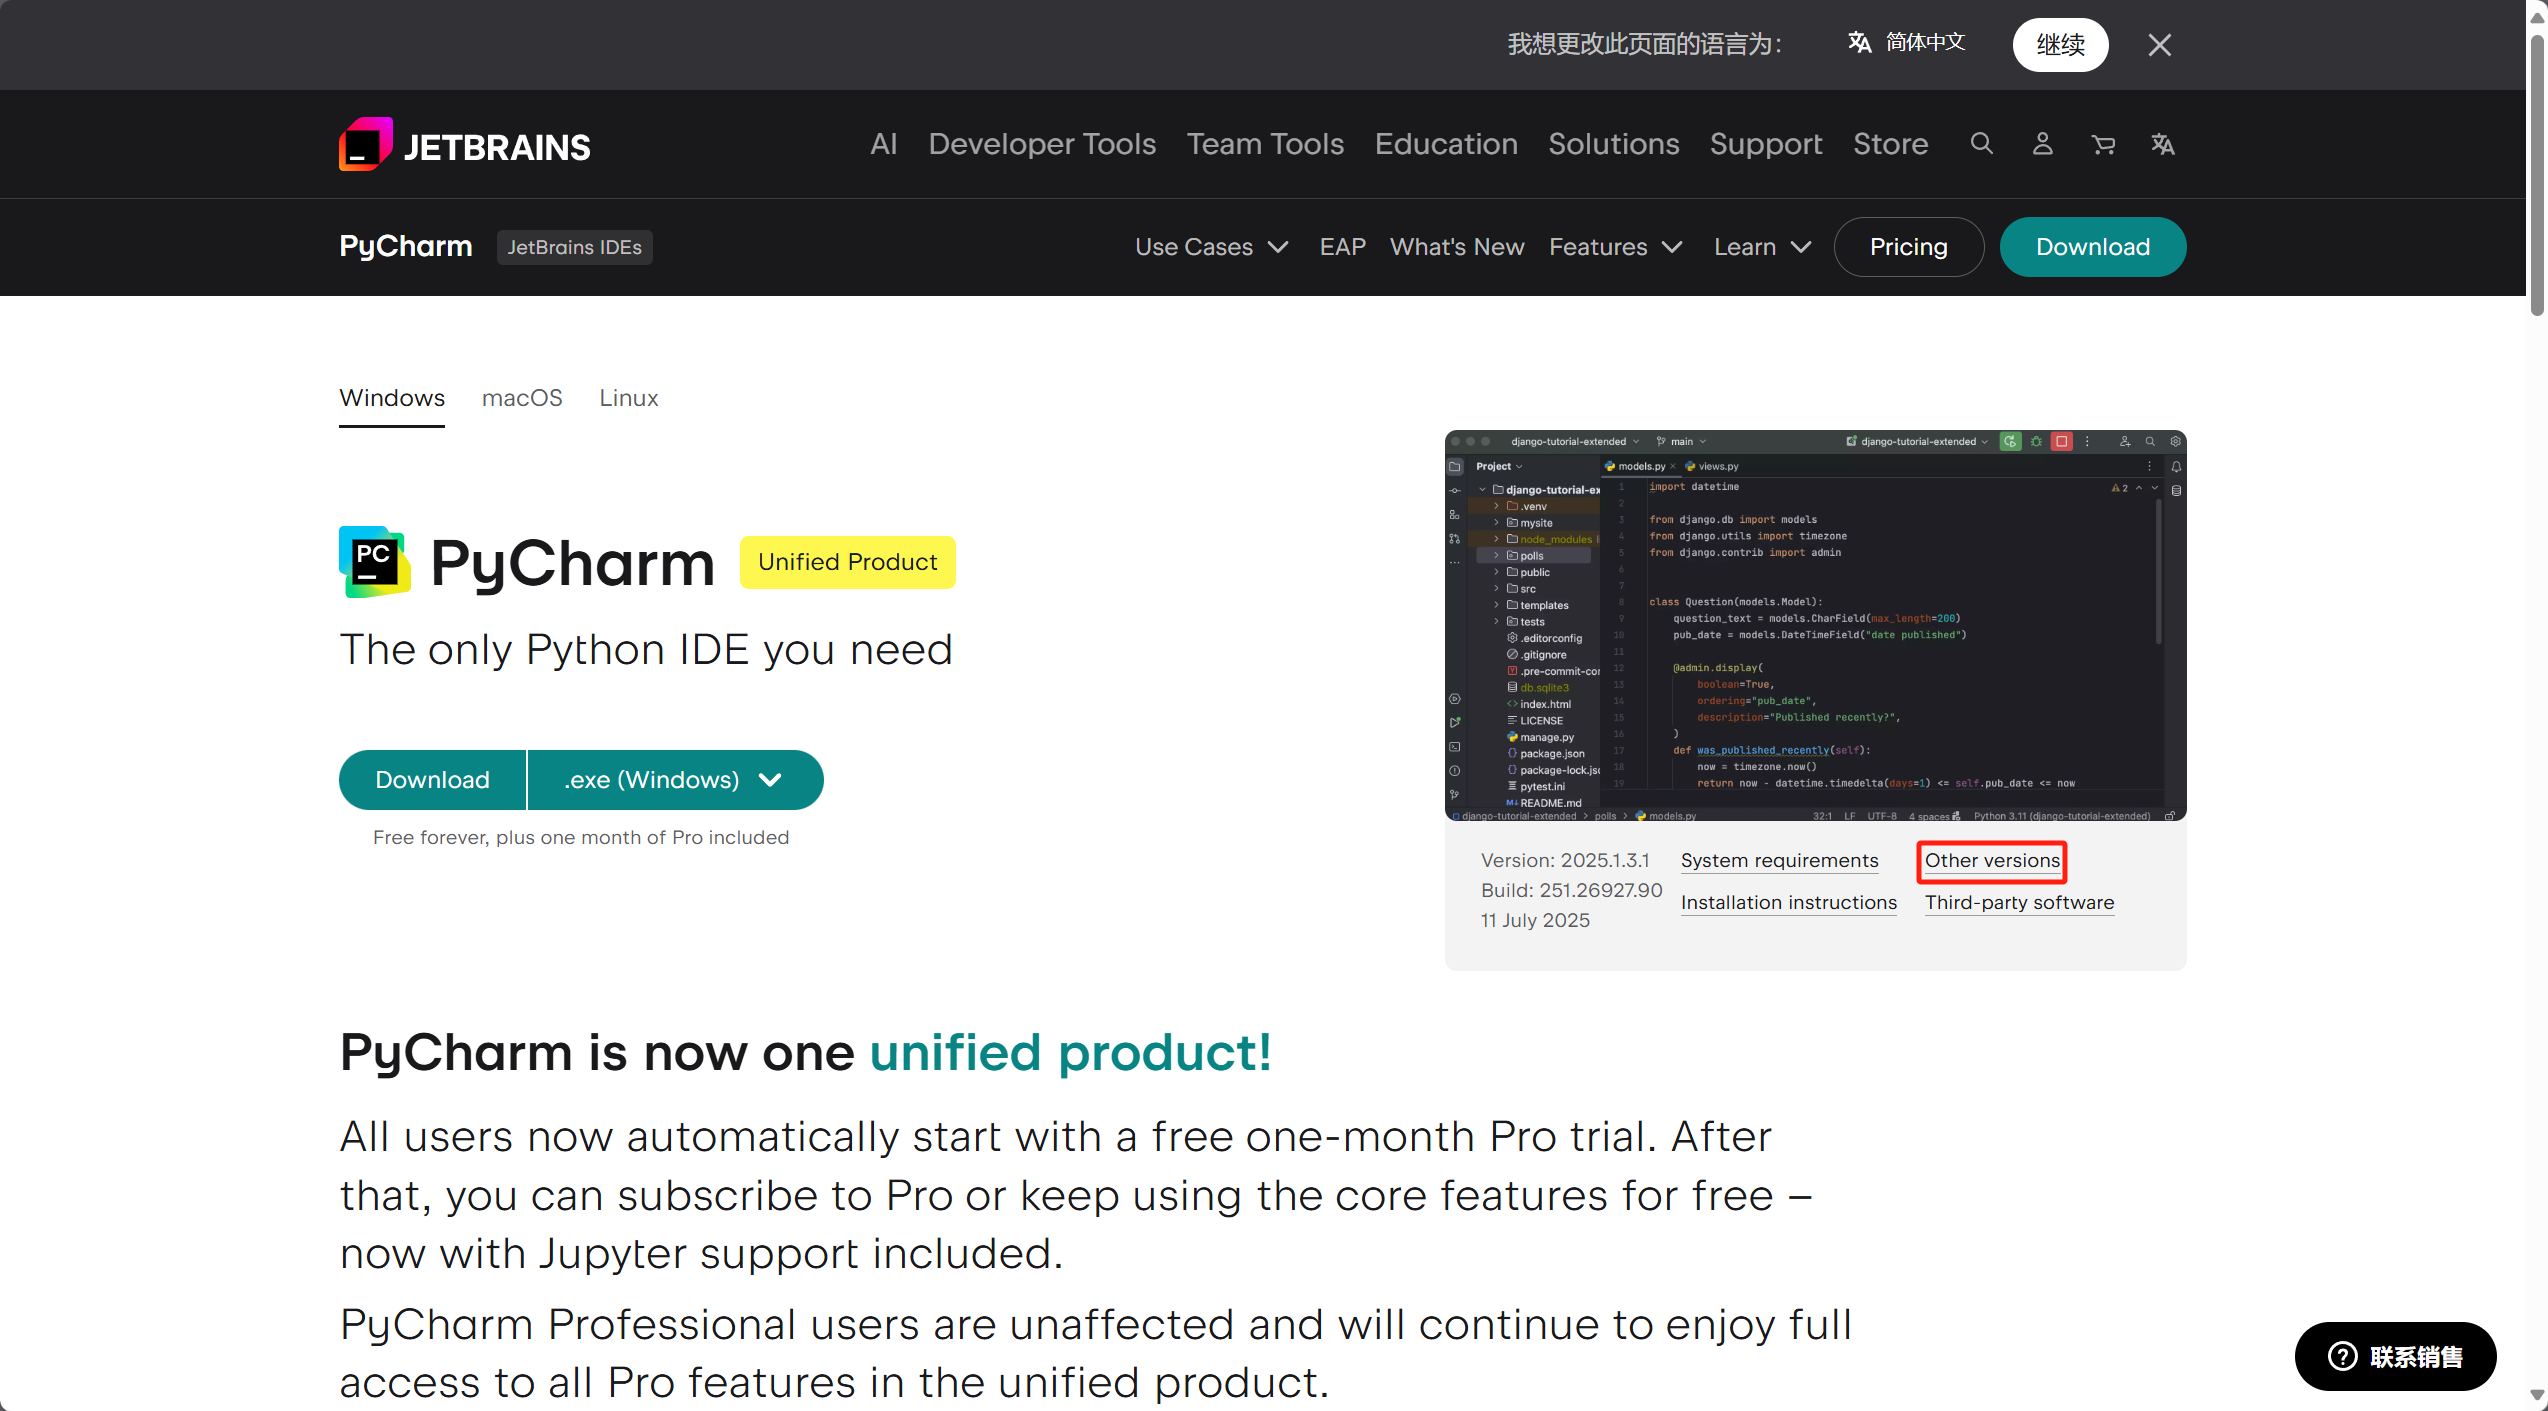The height and width of the screenshot is (1411, 2548).
Task: Click the PyCharm PC logo icon
Action: (374, 562)
